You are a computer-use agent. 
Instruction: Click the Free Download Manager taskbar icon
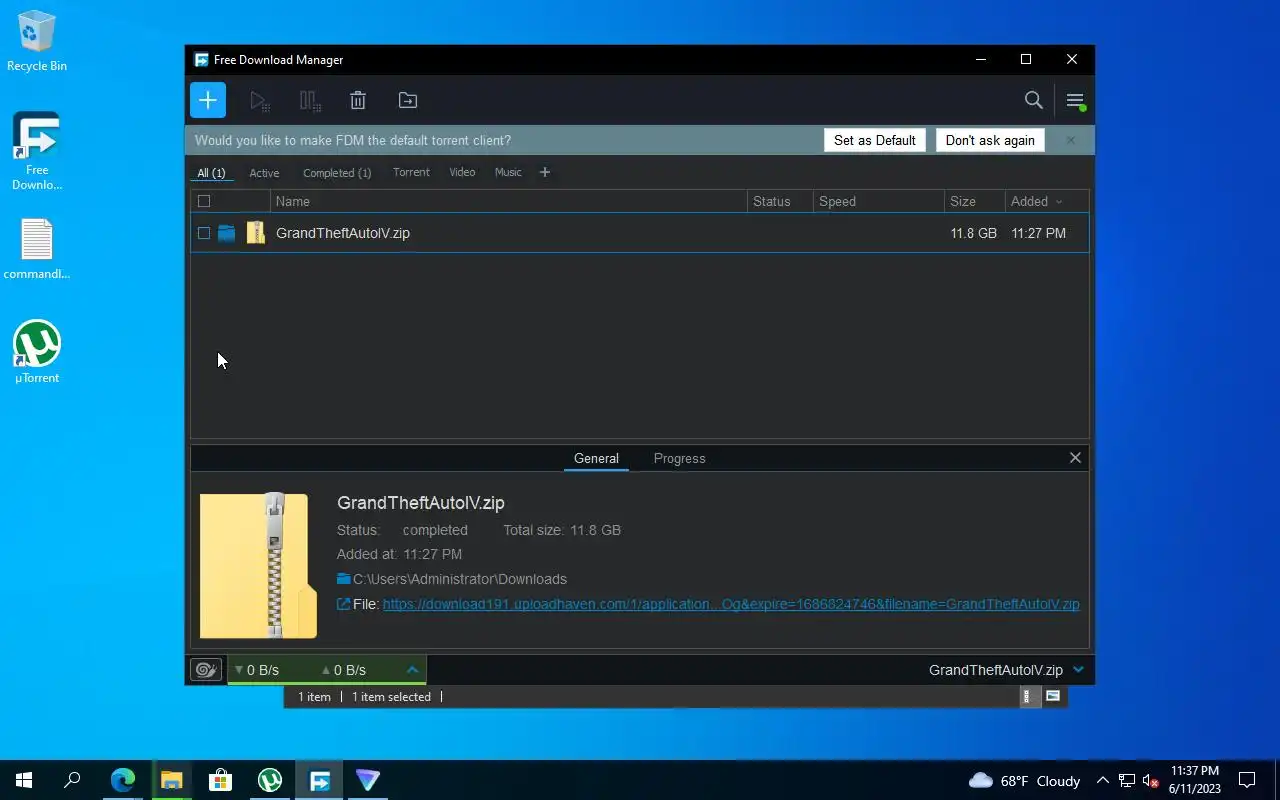pos(320,780)
